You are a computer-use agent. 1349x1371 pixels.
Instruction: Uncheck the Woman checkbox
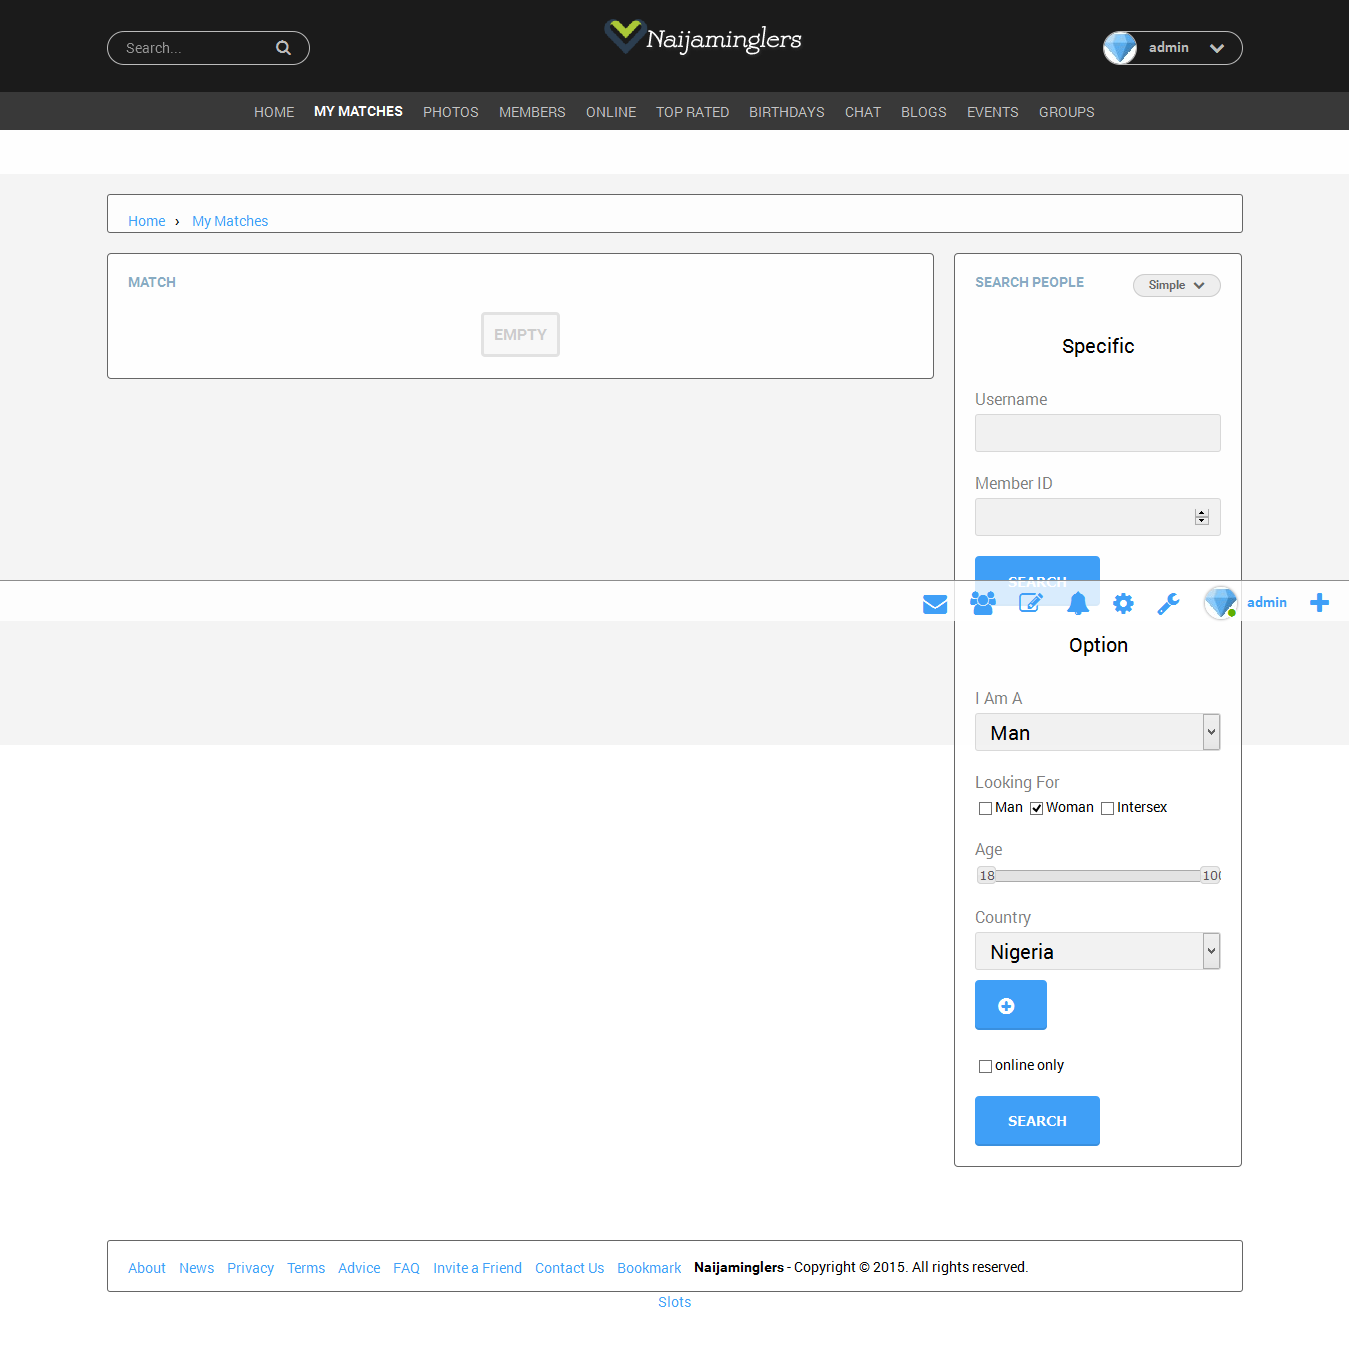pyautogui.click(x=1036, y=808)
